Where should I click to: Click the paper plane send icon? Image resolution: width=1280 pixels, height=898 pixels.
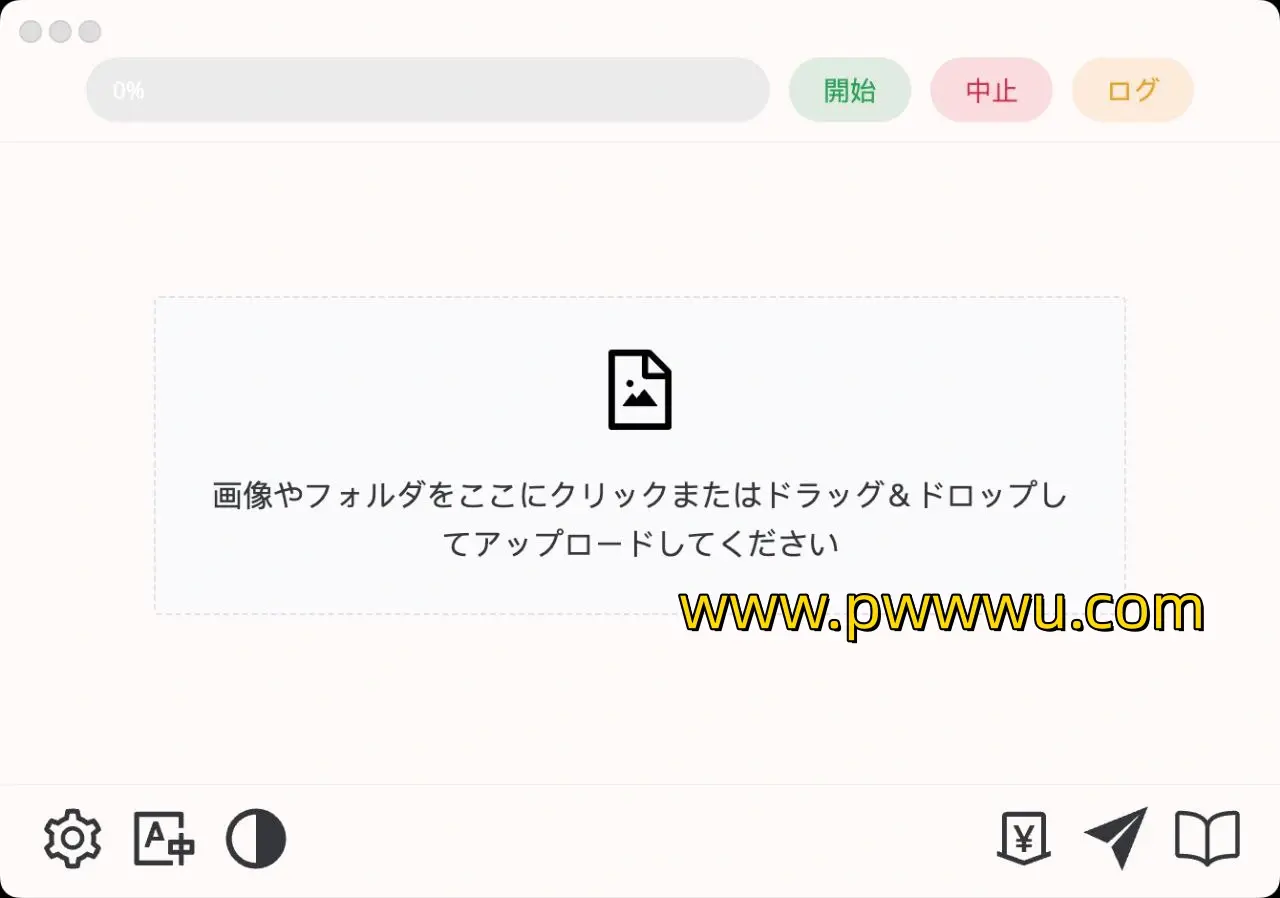click(x=1116, y=838)
